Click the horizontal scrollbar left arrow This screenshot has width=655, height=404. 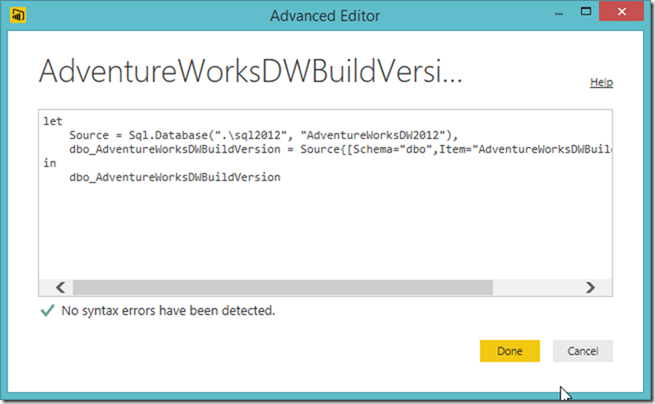(61, 287)
